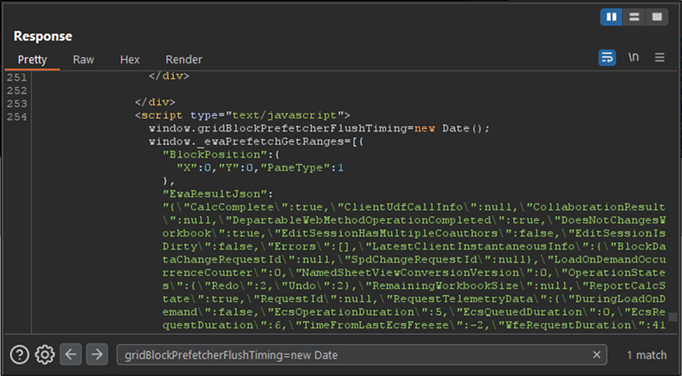Switch to top-bottom stacked layout
The height and width of the screenshot is (376, 682).
634,17
